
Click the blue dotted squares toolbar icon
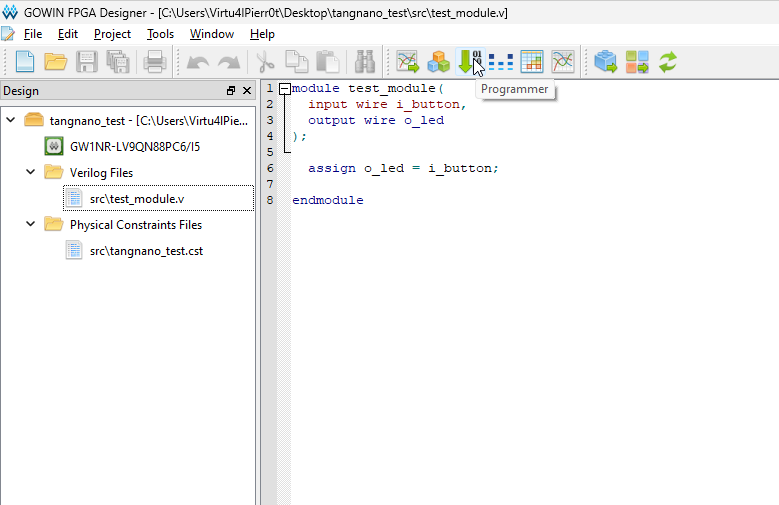501,62
